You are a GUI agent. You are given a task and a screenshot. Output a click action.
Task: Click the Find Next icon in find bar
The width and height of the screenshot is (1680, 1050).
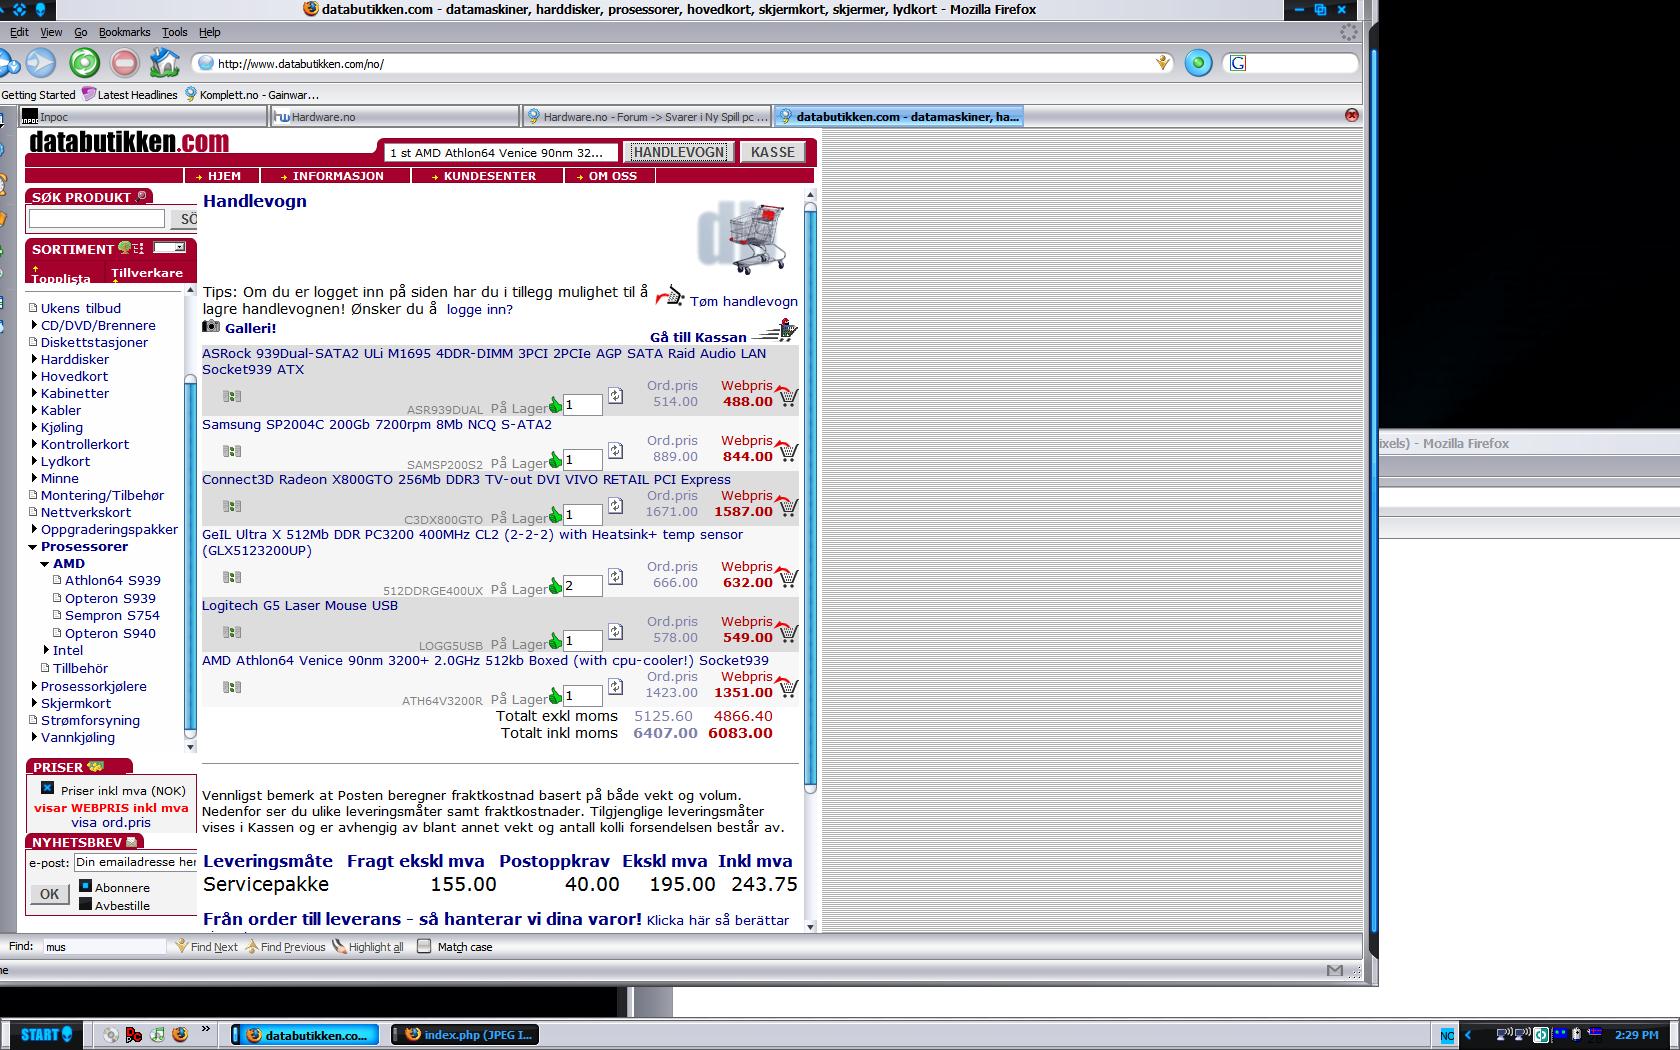click(x=206, y=946)
